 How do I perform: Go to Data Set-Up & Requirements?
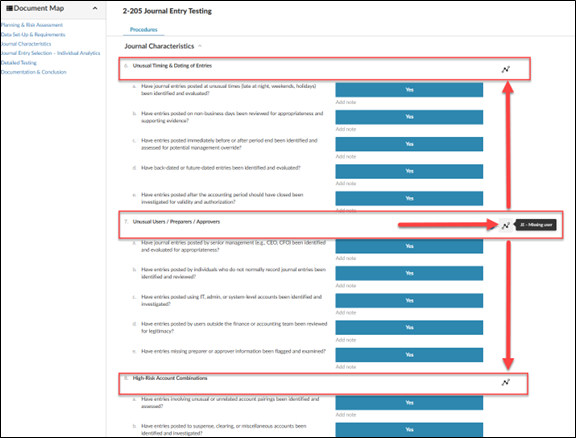(x=33, y=35)
